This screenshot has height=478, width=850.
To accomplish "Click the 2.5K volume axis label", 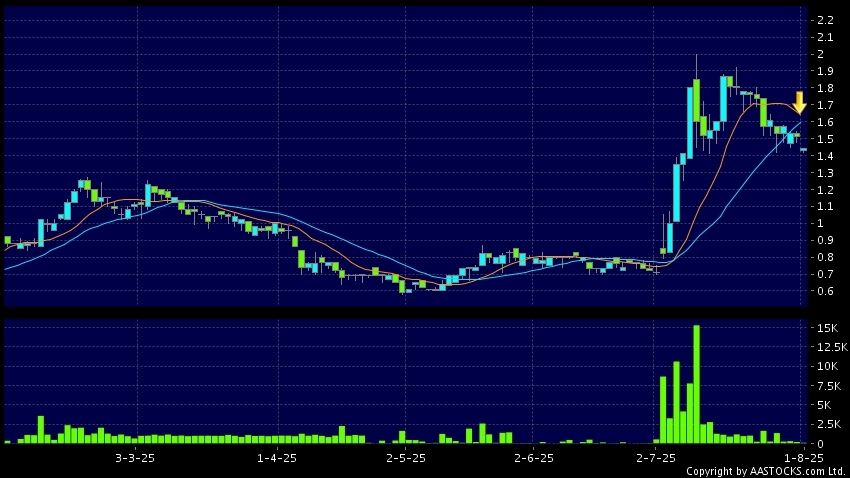I will click(x=829, y=424).
